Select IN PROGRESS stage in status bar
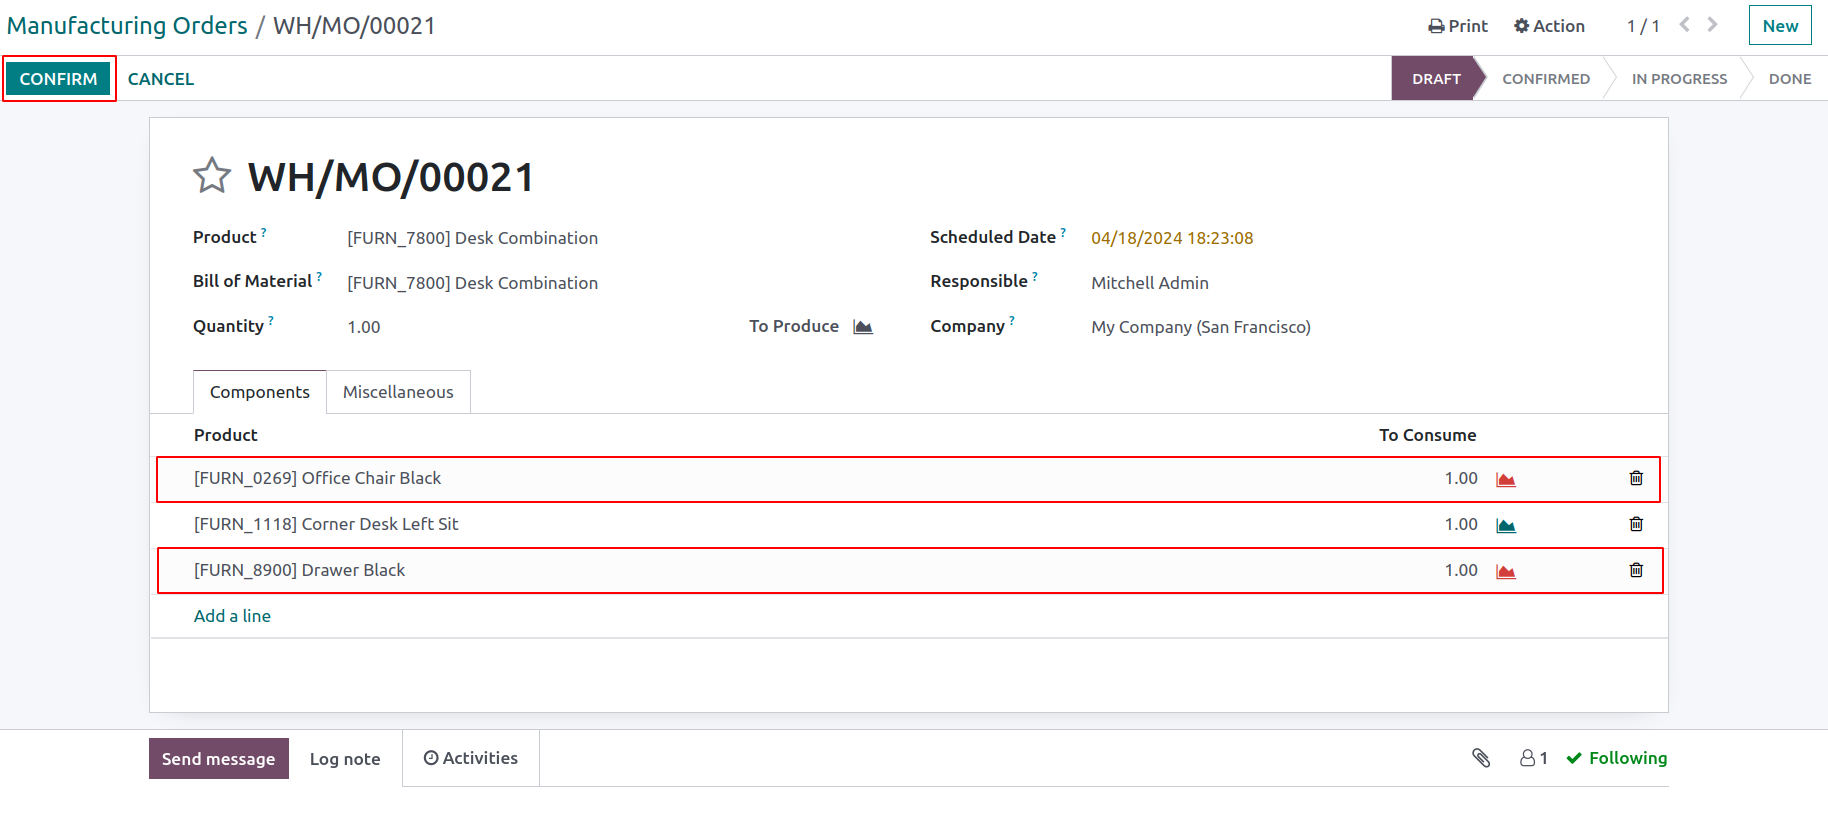 (1679, 79)
